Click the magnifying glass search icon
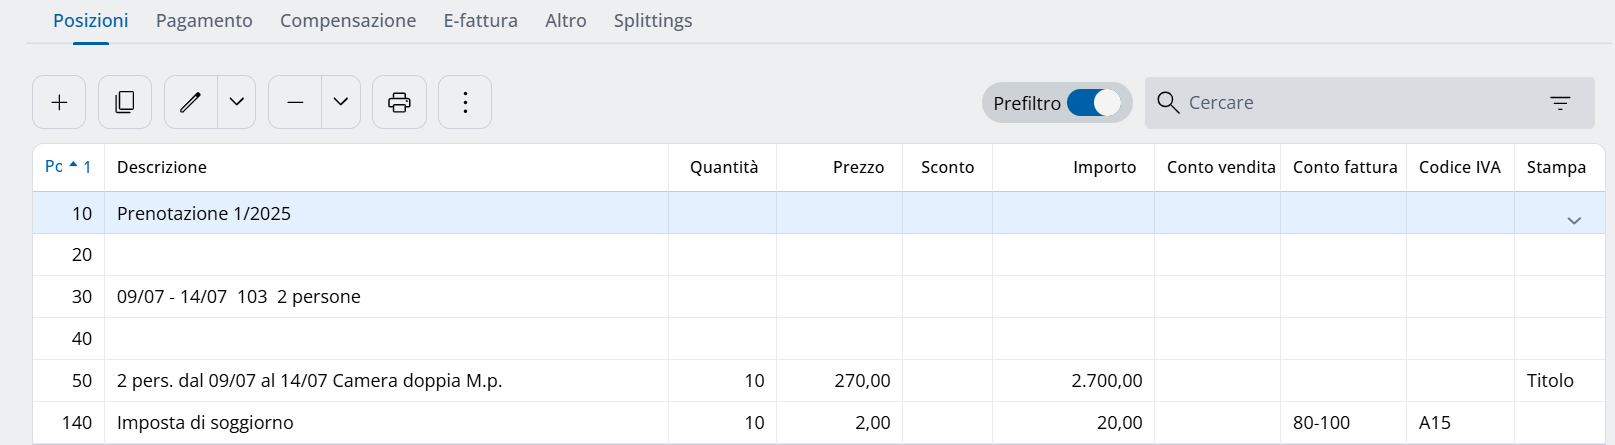This screenshot has width=1615, height=445. 1167,102
